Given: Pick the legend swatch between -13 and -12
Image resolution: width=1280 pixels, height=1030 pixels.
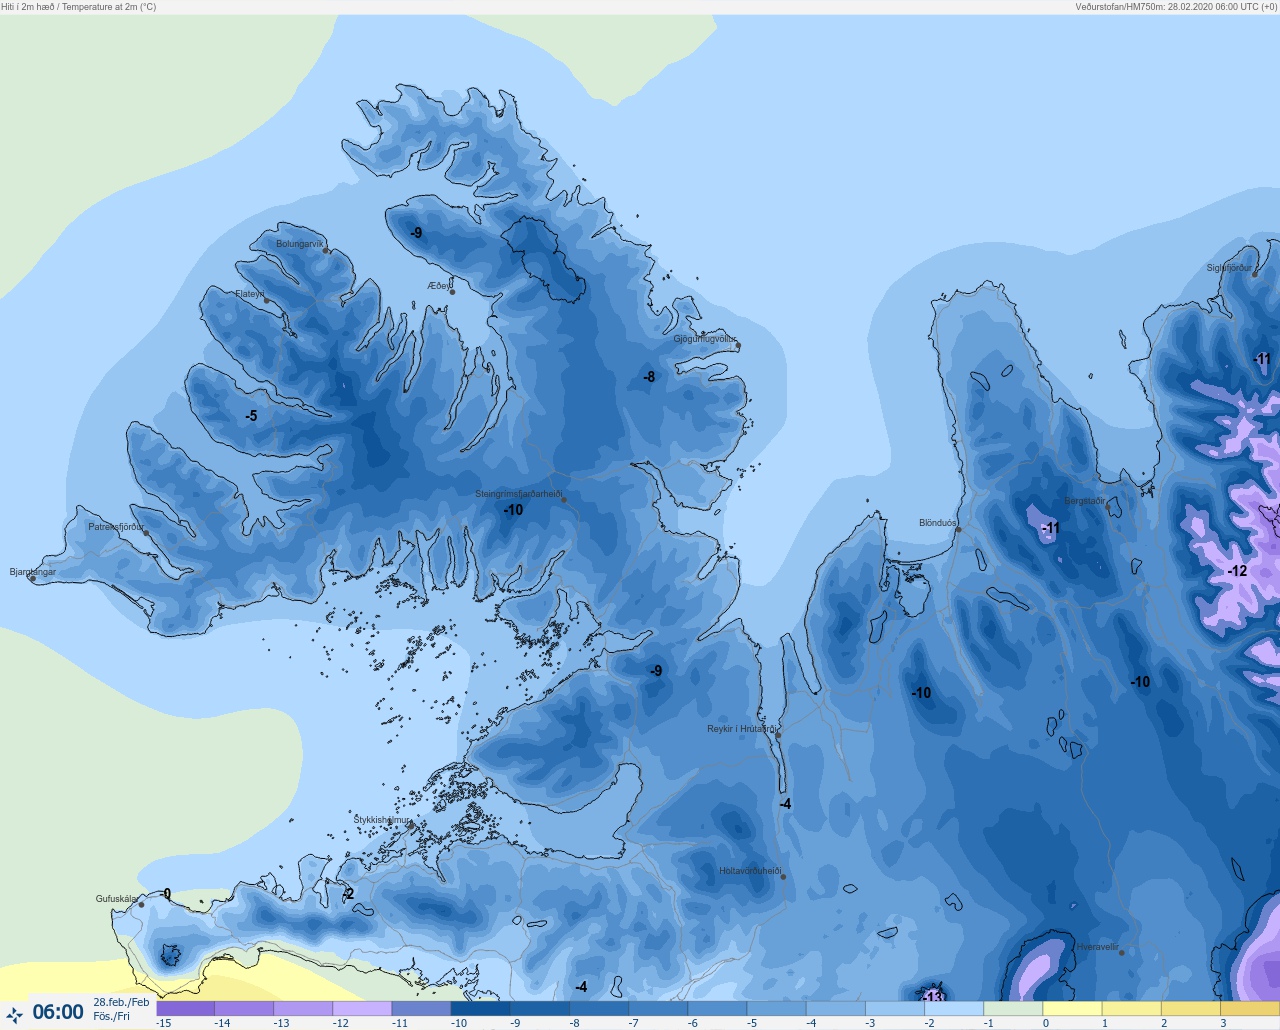Looking at the screenshot, I should click(303, 1009).
